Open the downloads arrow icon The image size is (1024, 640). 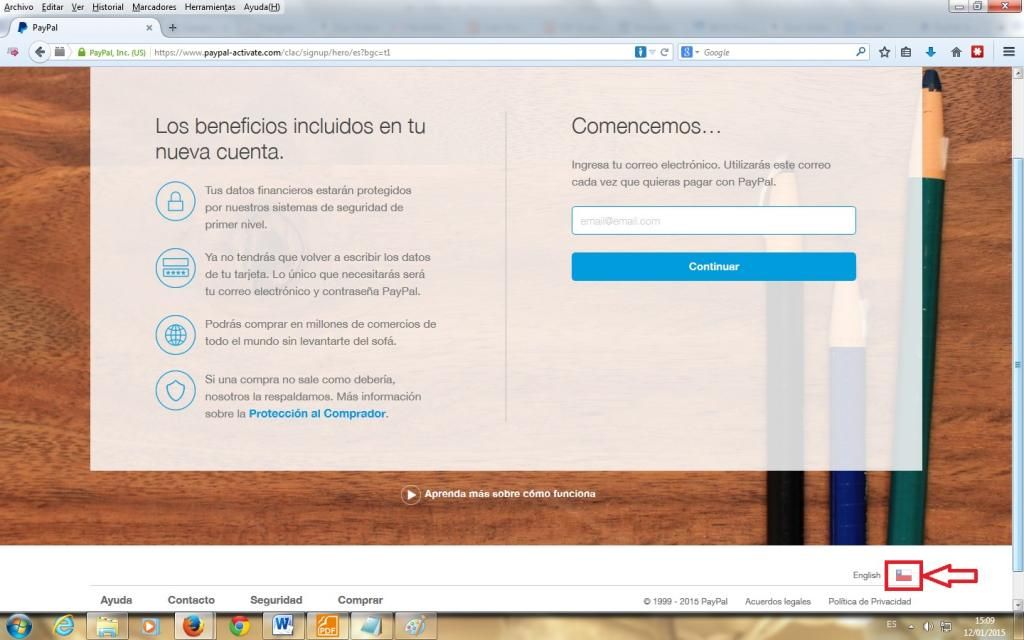[931, 52]
